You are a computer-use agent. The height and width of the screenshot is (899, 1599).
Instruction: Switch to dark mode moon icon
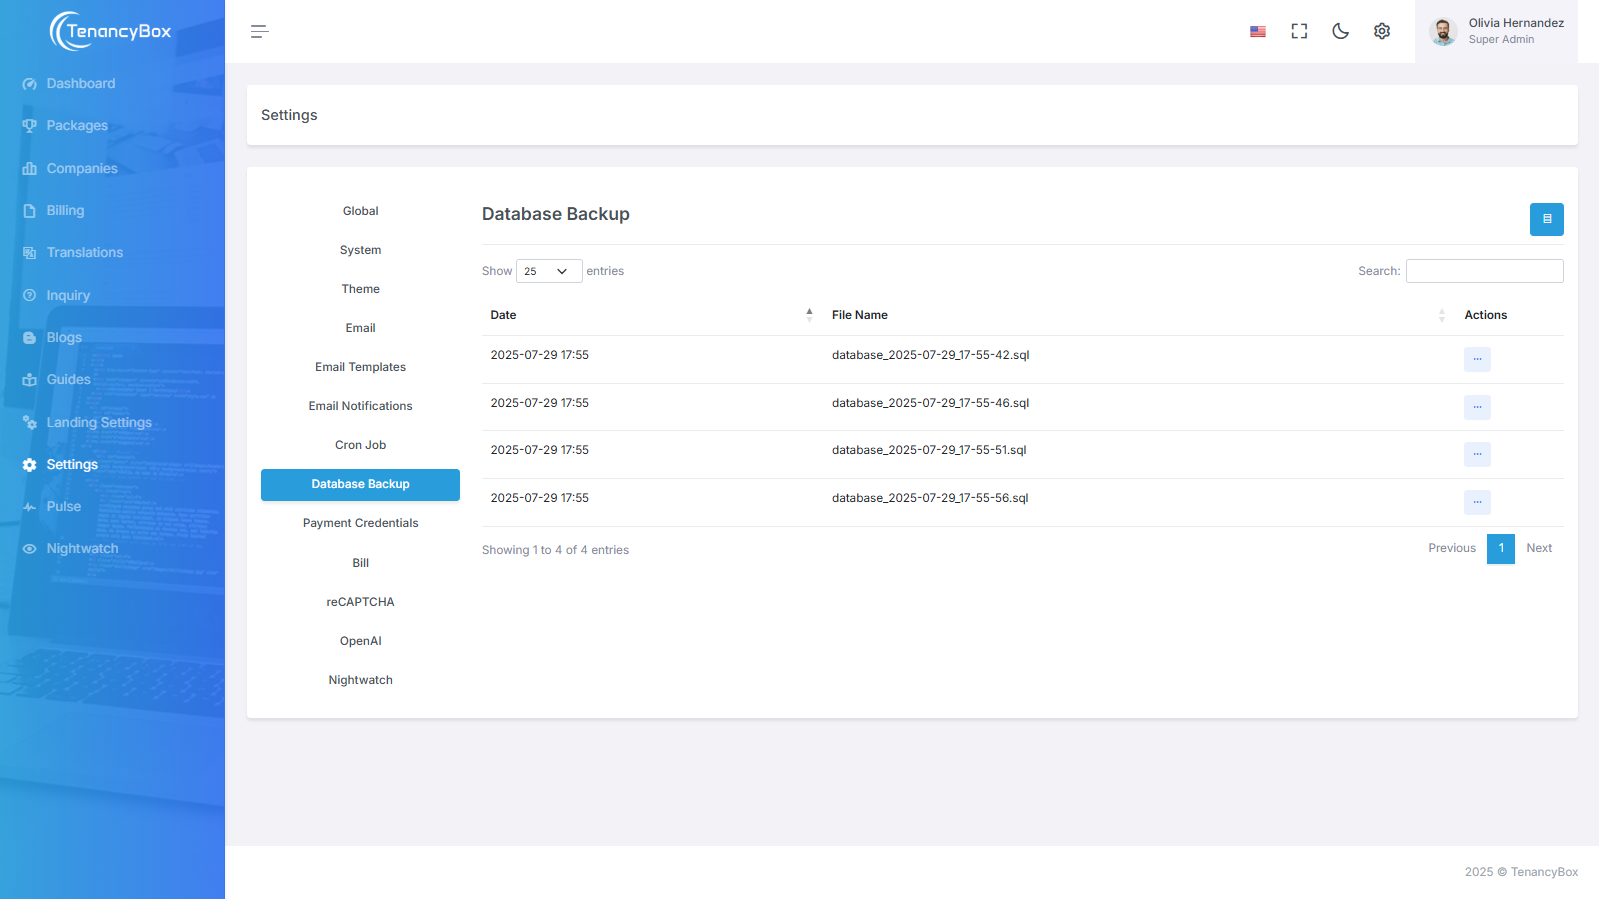coord(1340,32)
